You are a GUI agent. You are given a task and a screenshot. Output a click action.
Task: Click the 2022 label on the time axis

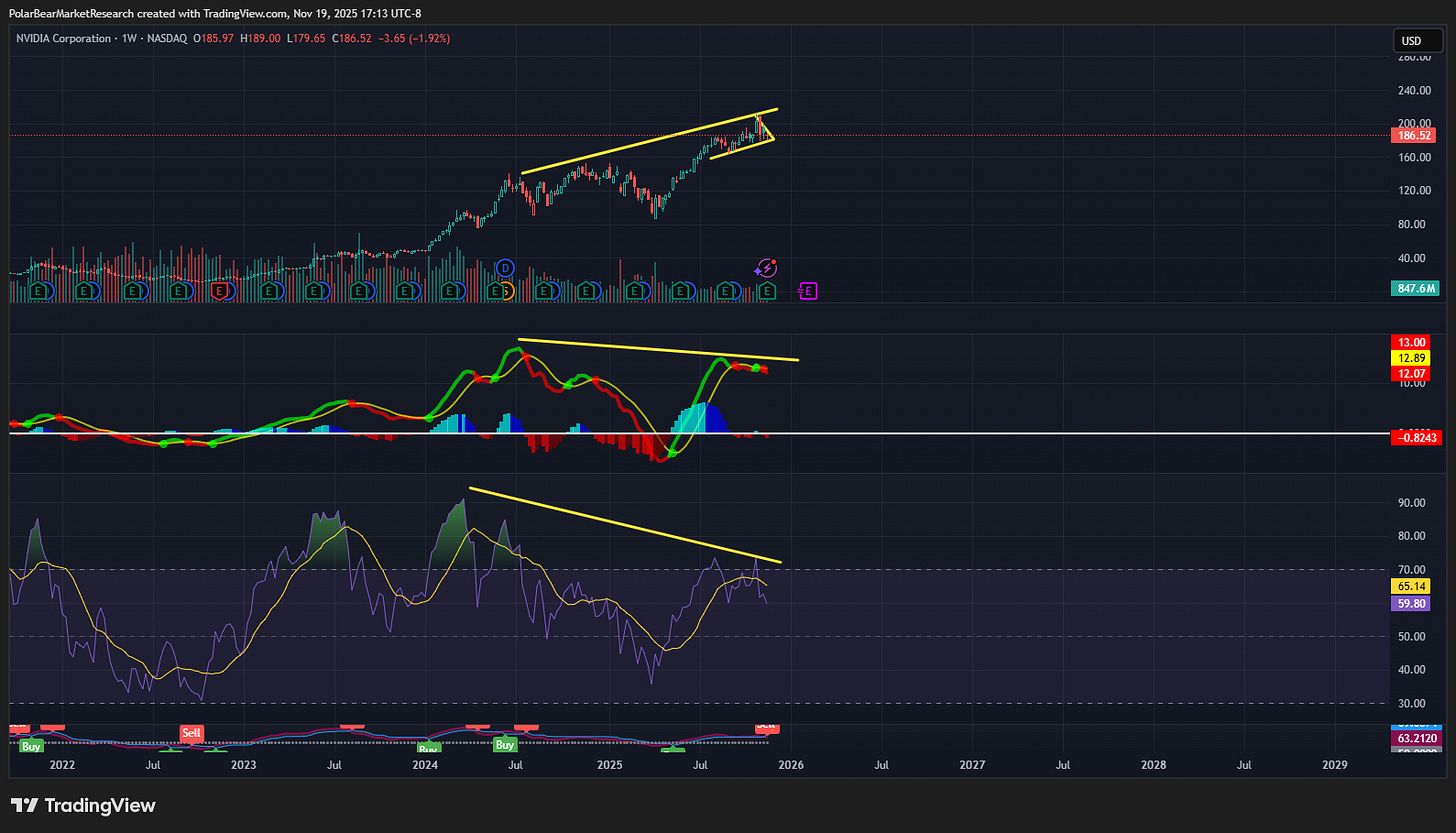[x=62, y=764]
